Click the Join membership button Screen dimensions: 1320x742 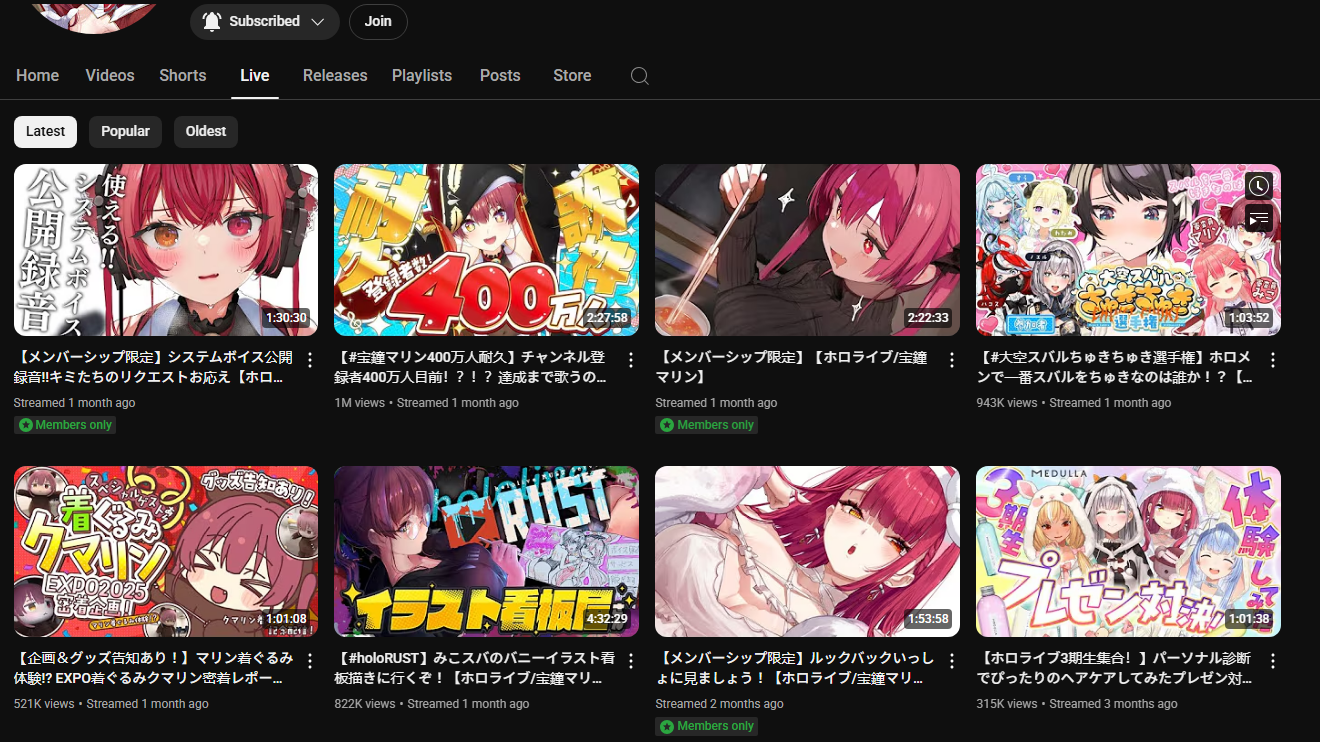378,21
